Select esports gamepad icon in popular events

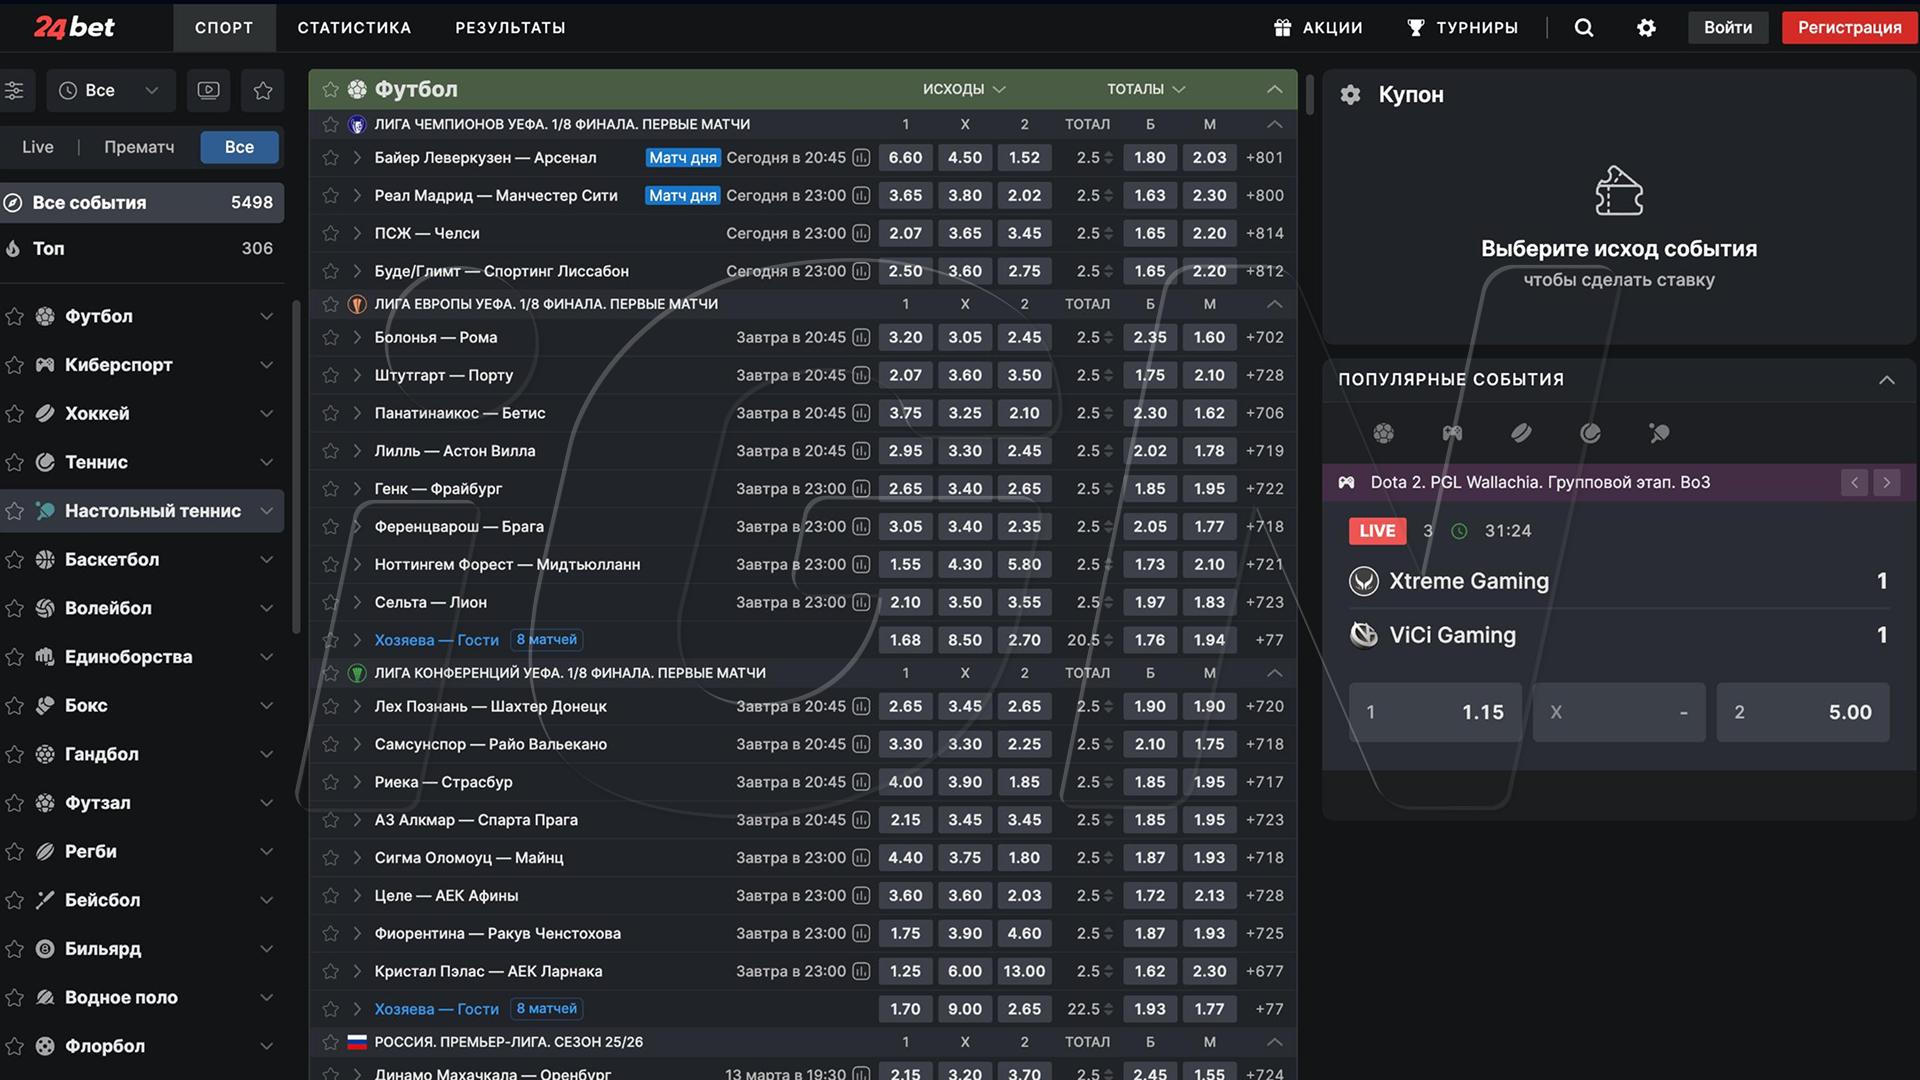pyautogui.click(x=1452, y=433)
